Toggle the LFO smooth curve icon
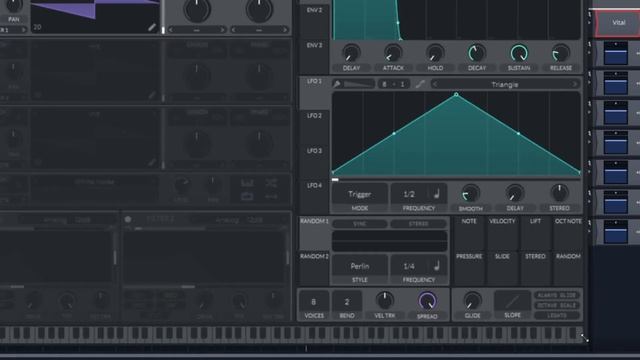The image size is (640, 360). click(x=420, y=84)
